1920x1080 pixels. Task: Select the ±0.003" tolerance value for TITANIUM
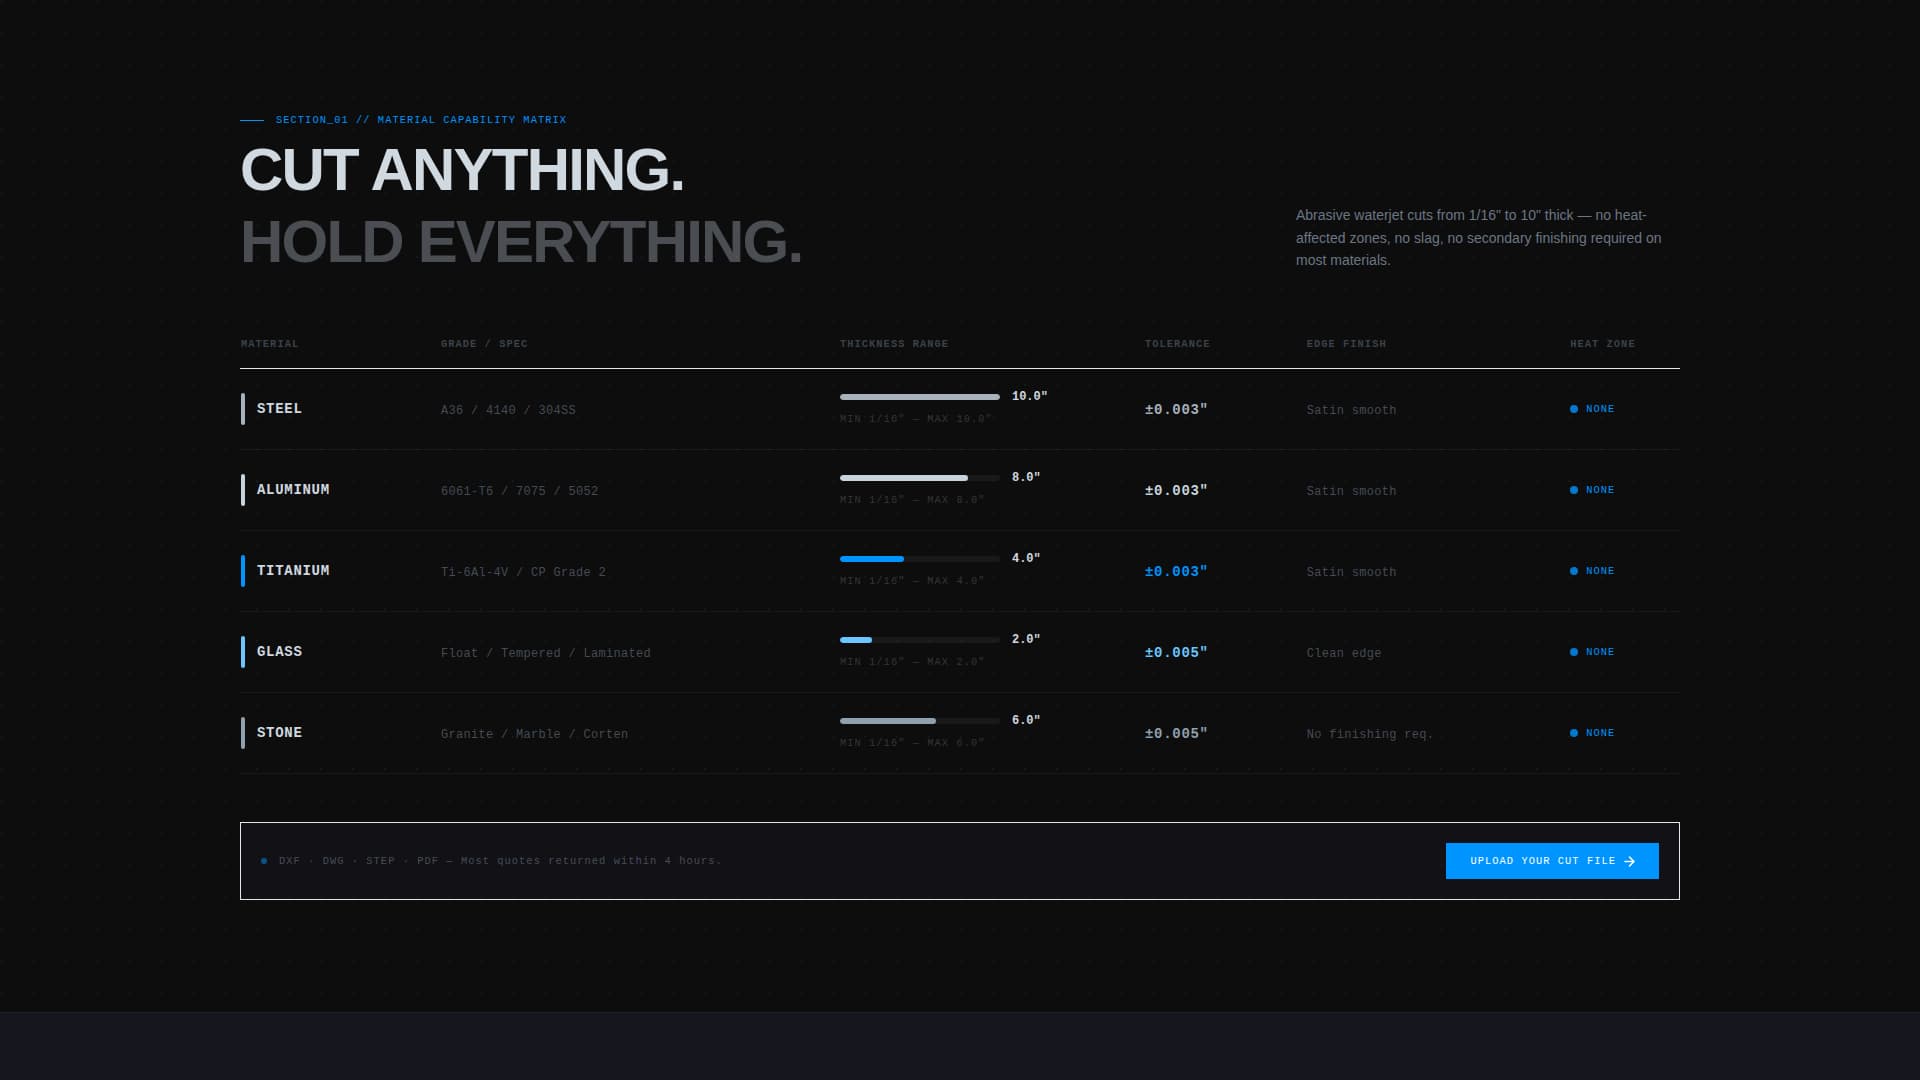coord(1176,572)
